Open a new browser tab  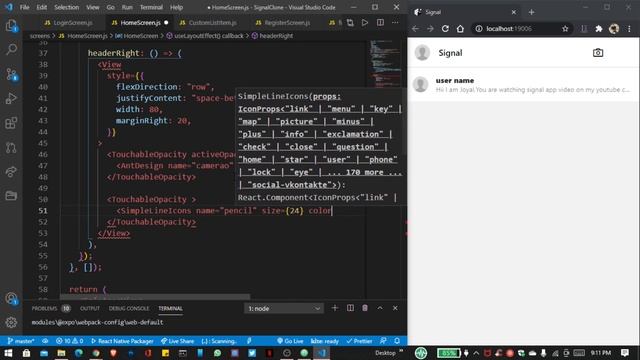tap(531, 12)
